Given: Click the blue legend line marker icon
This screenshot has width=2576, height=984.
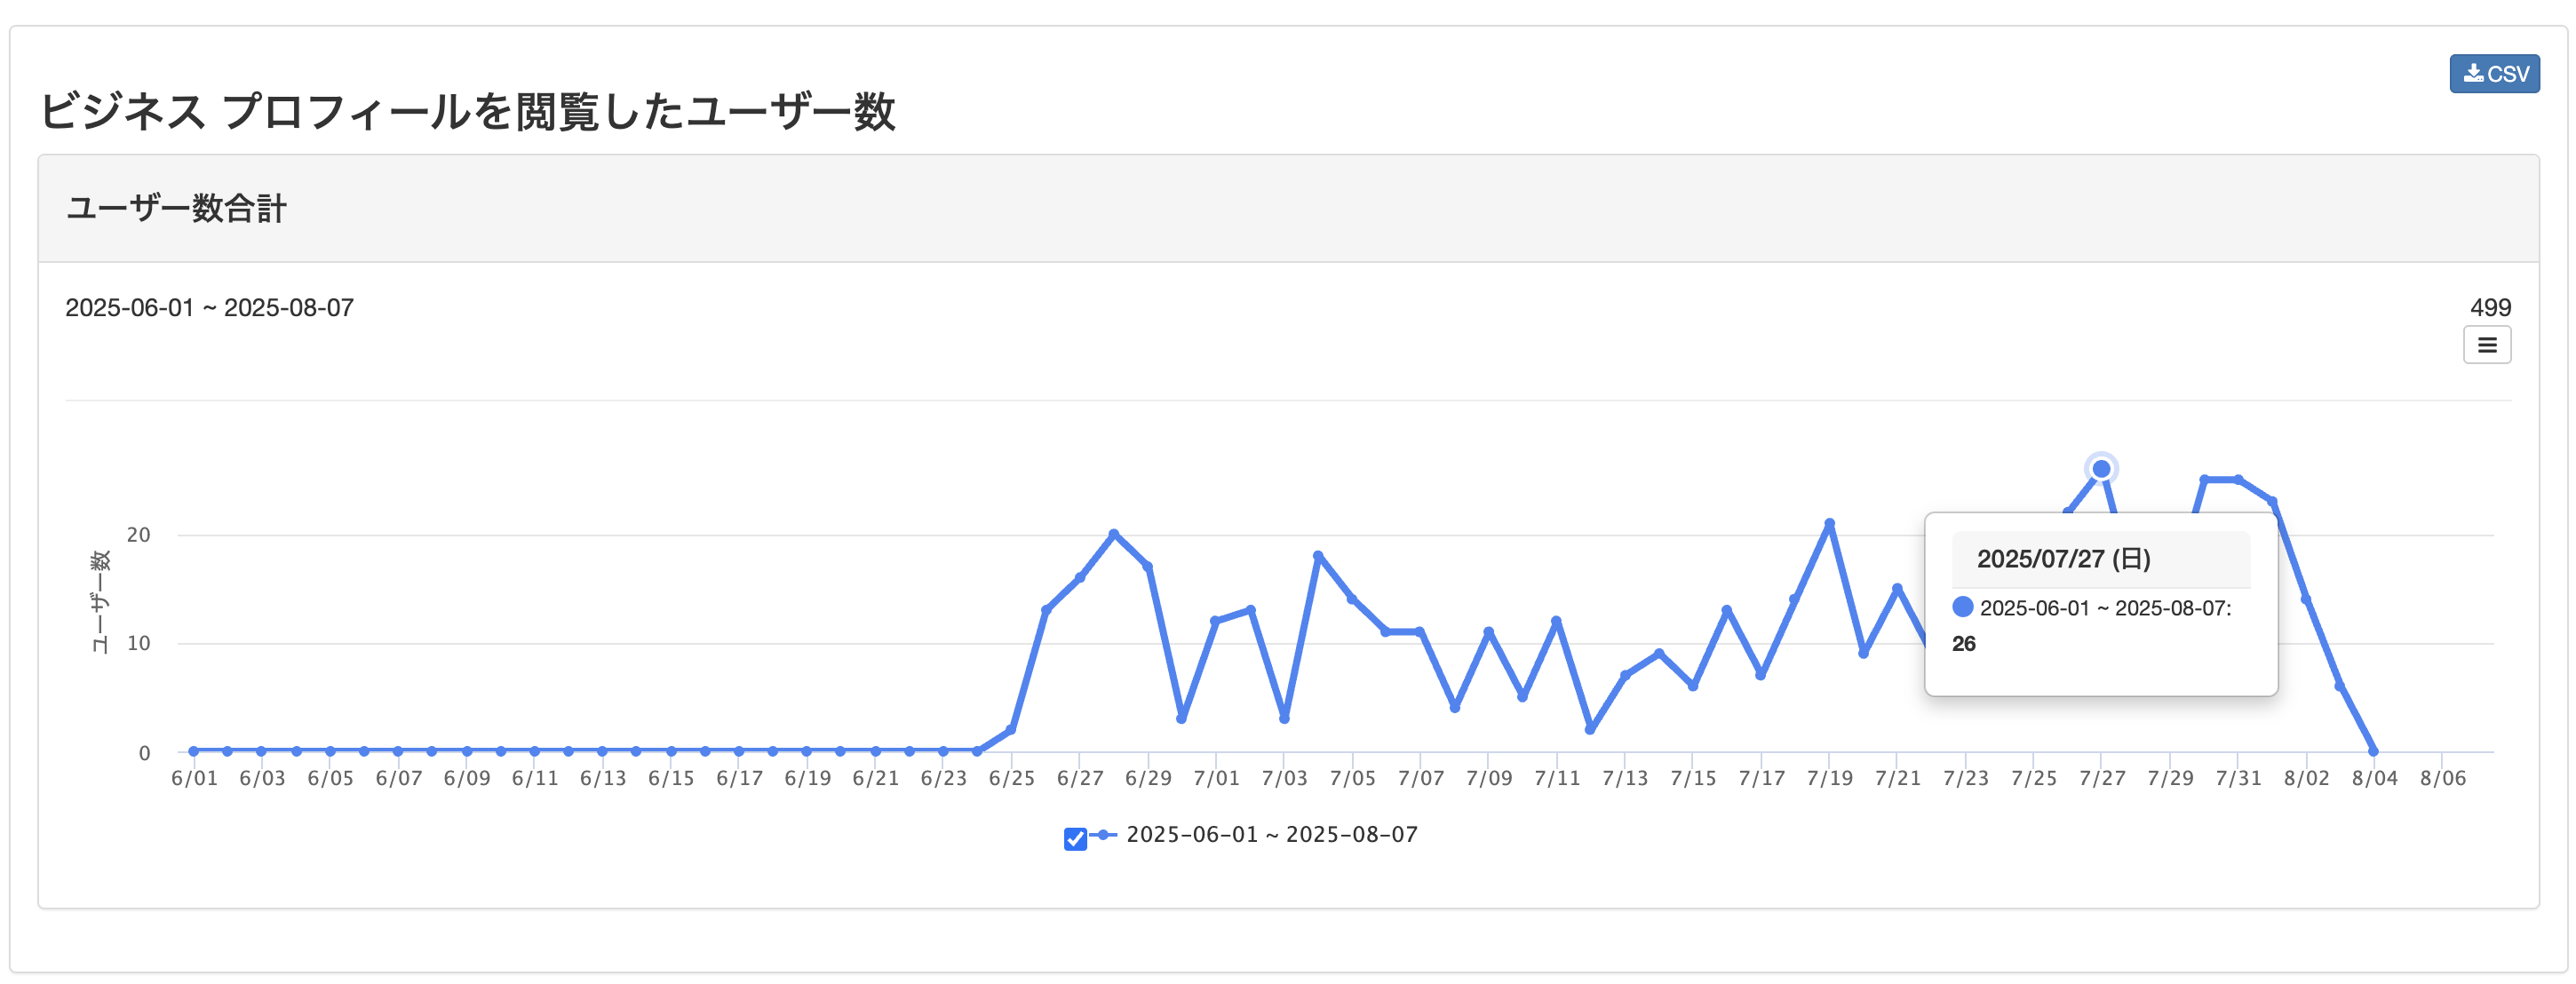Looking at the screenshot, I should 1103,835.
